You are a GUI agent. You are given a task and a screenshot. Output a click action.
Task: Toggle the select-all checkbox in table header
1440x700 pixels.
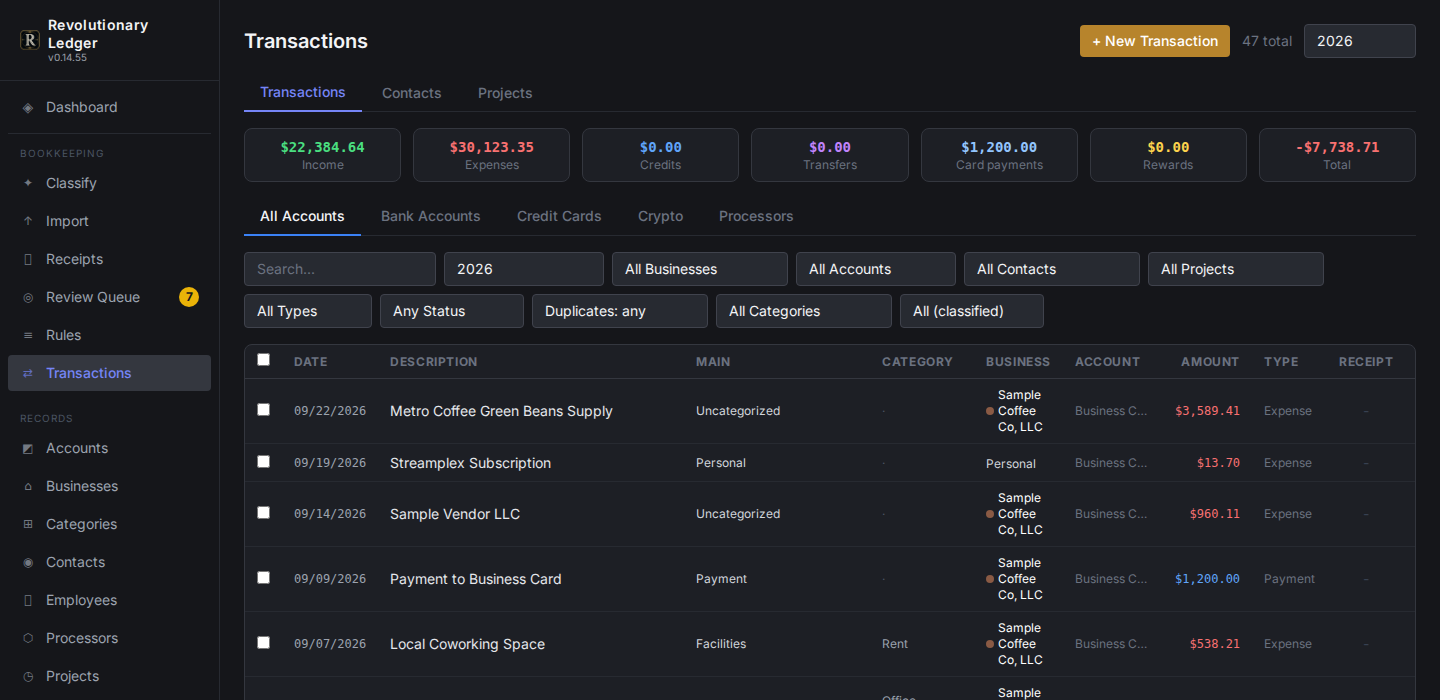click(x=263, y=360)
